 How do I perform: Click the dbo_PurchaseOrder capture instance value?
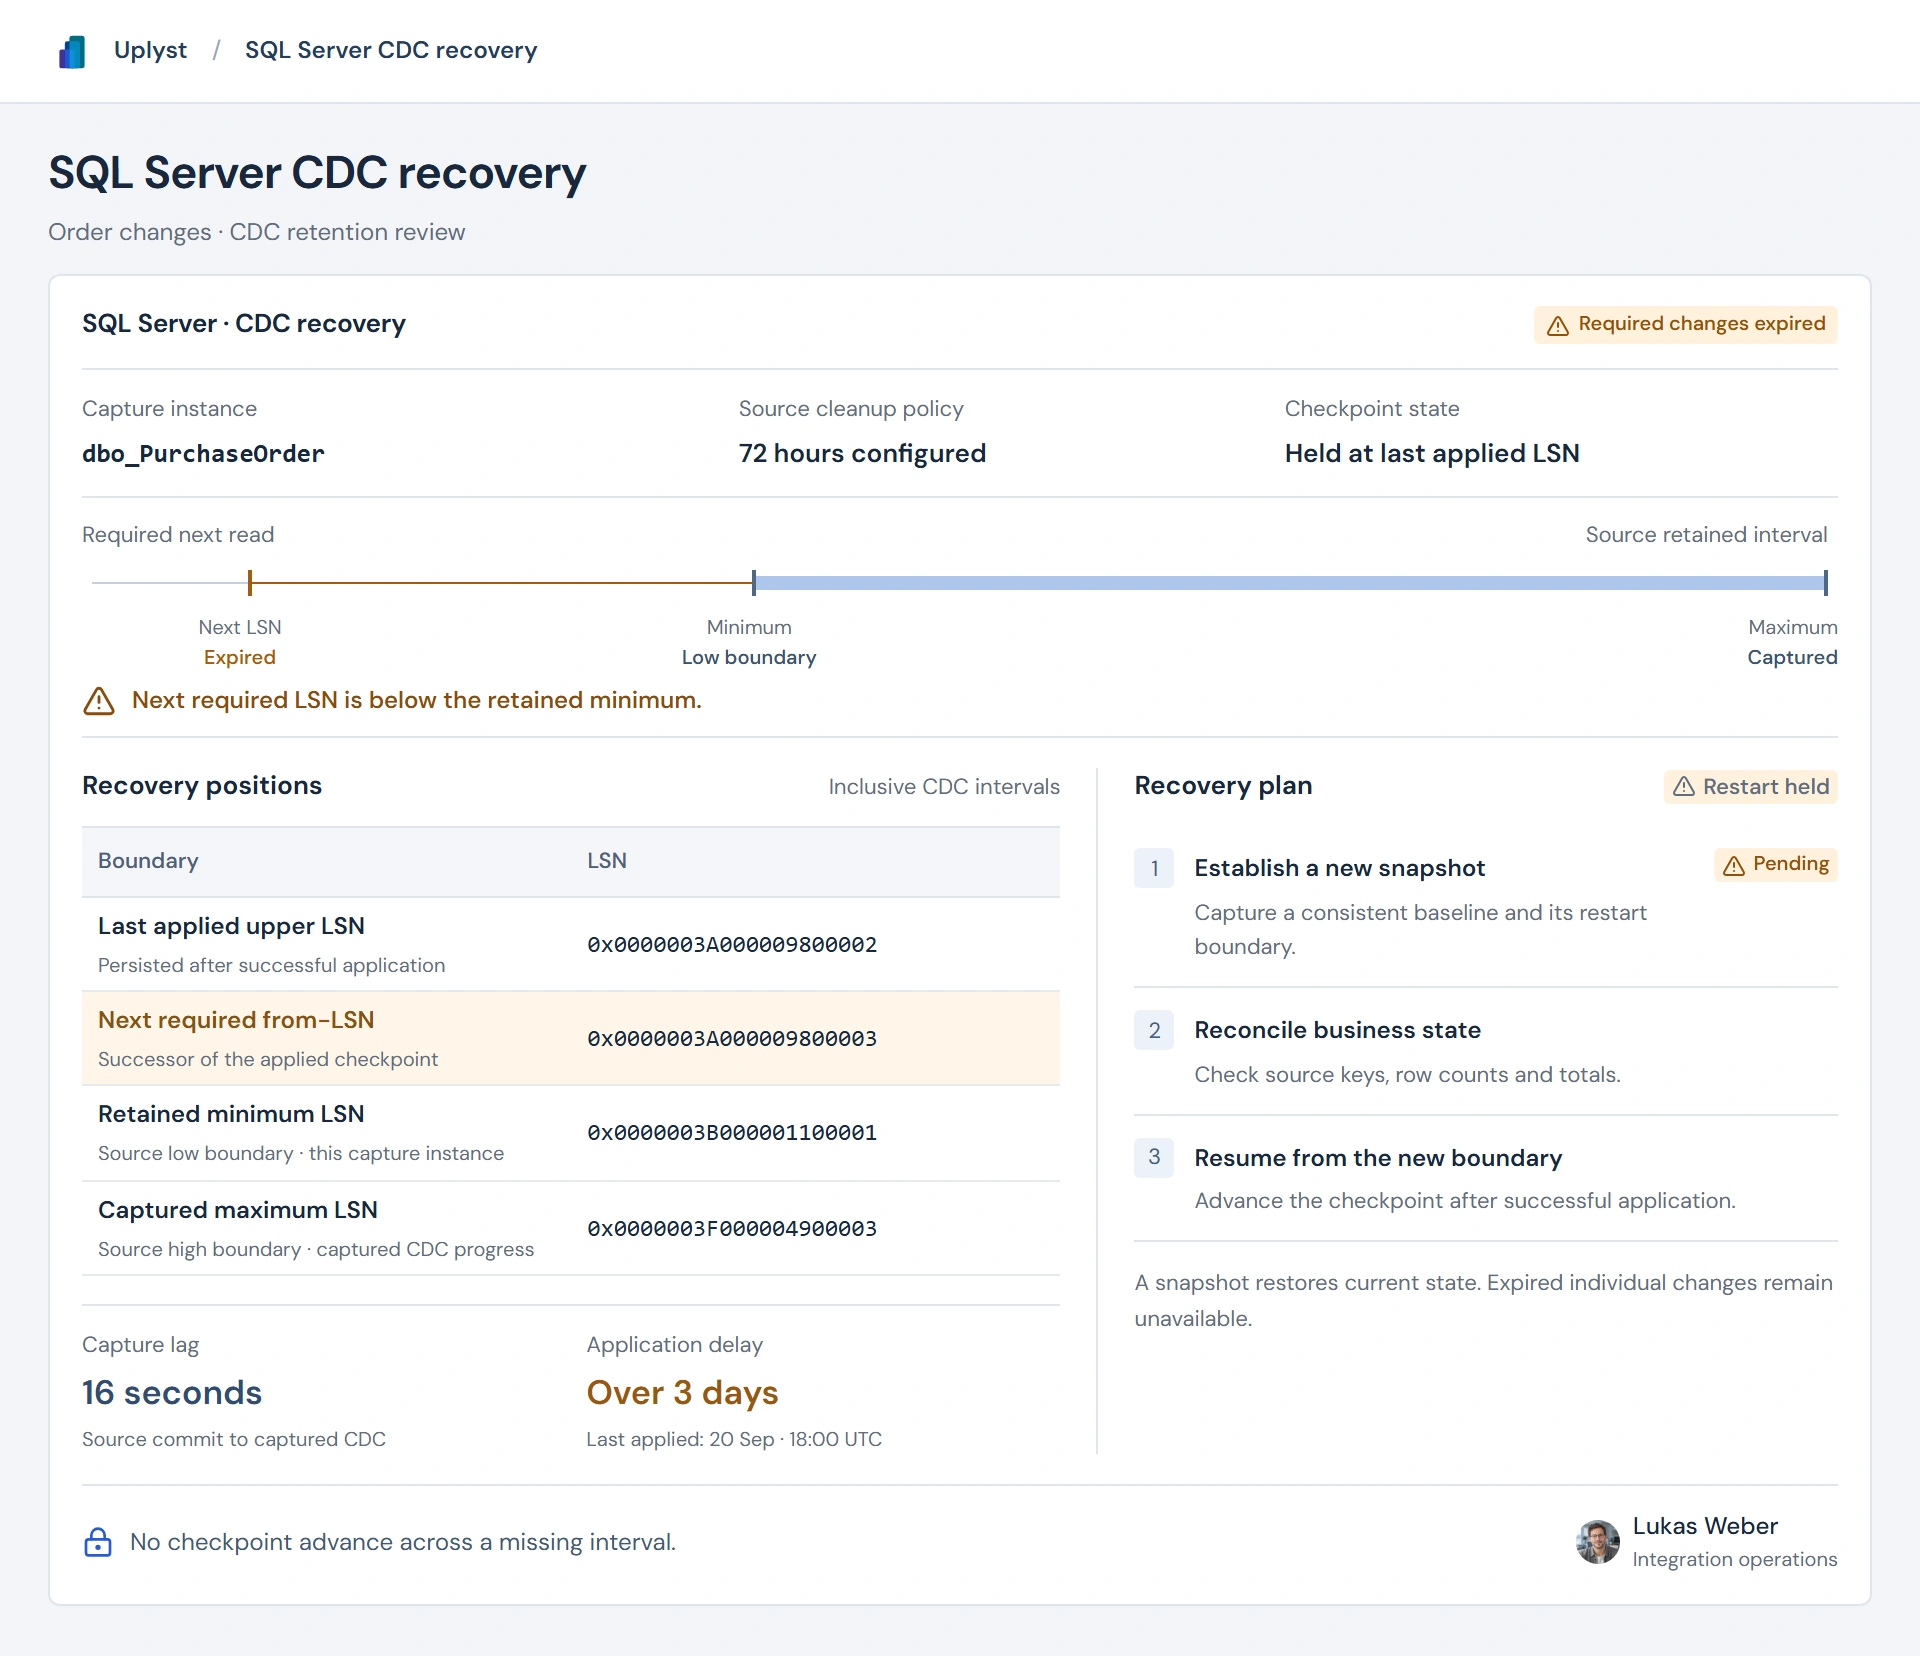[203, 454]
